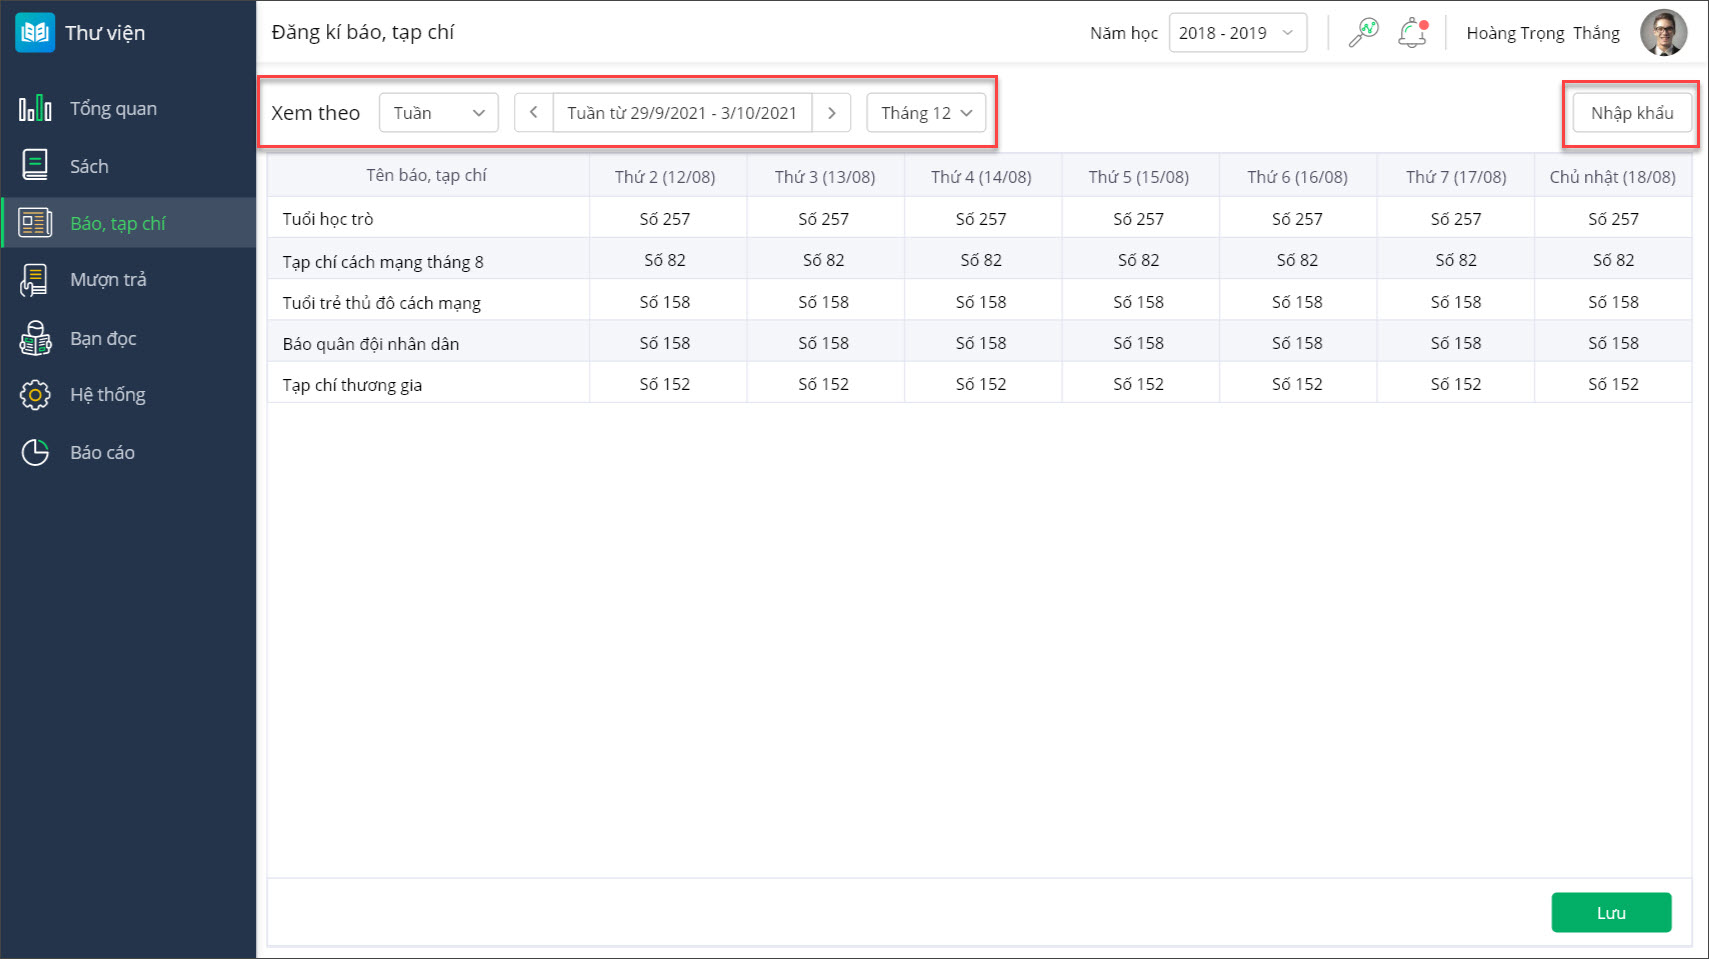Open the Tuần view-by dropdown
The height and width of the screenshot is (959, 1709).
point(438,113)
